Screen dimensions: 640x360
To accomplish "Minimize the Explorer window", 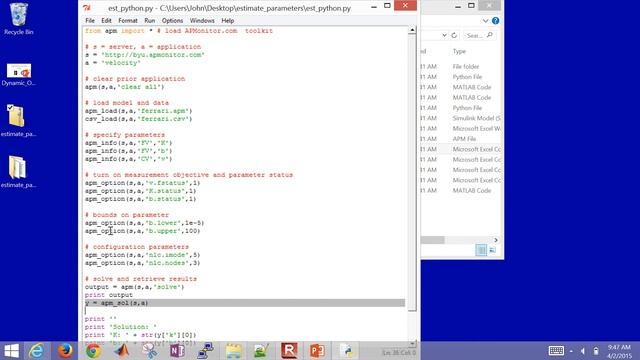I will (458, 6).
